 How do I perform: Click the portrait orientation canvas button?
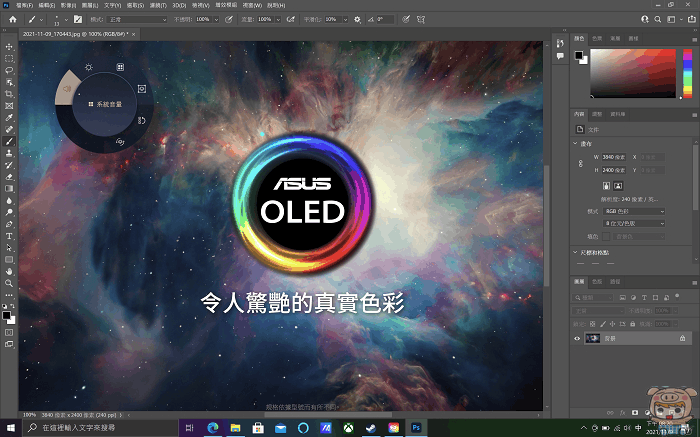pos(607,186)
